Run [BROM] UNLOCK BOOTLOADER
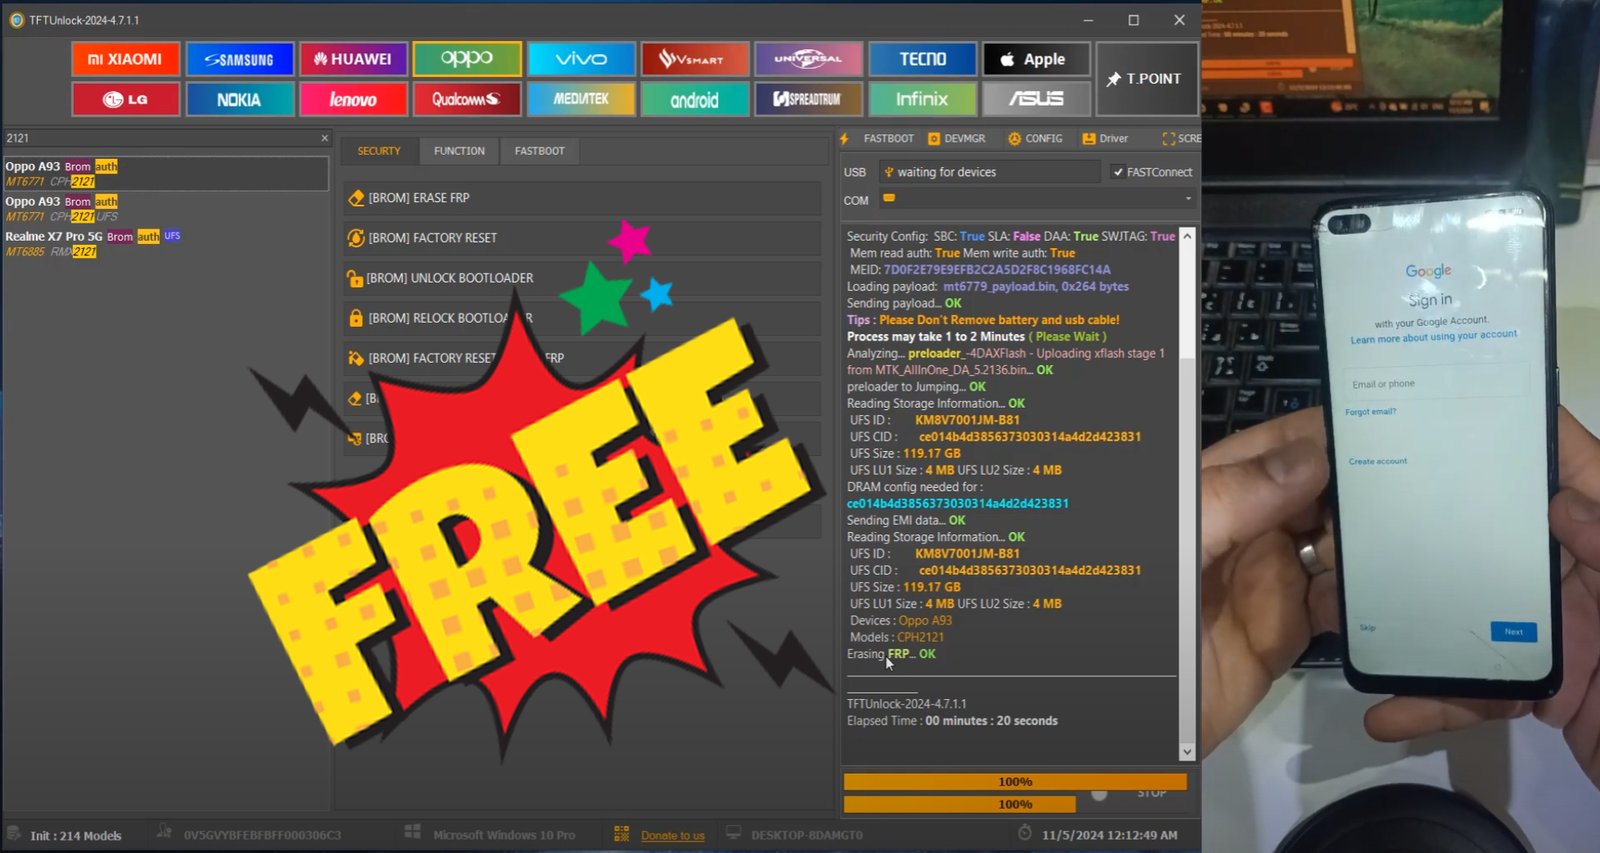This screenshot has height=853, width=1600. click(582, 278)
